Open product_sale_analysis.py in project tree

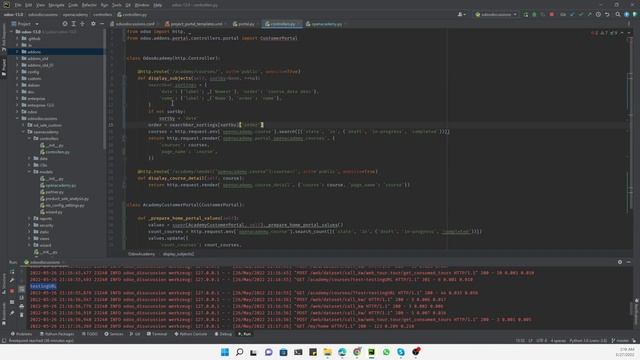[x=64, y=199]
